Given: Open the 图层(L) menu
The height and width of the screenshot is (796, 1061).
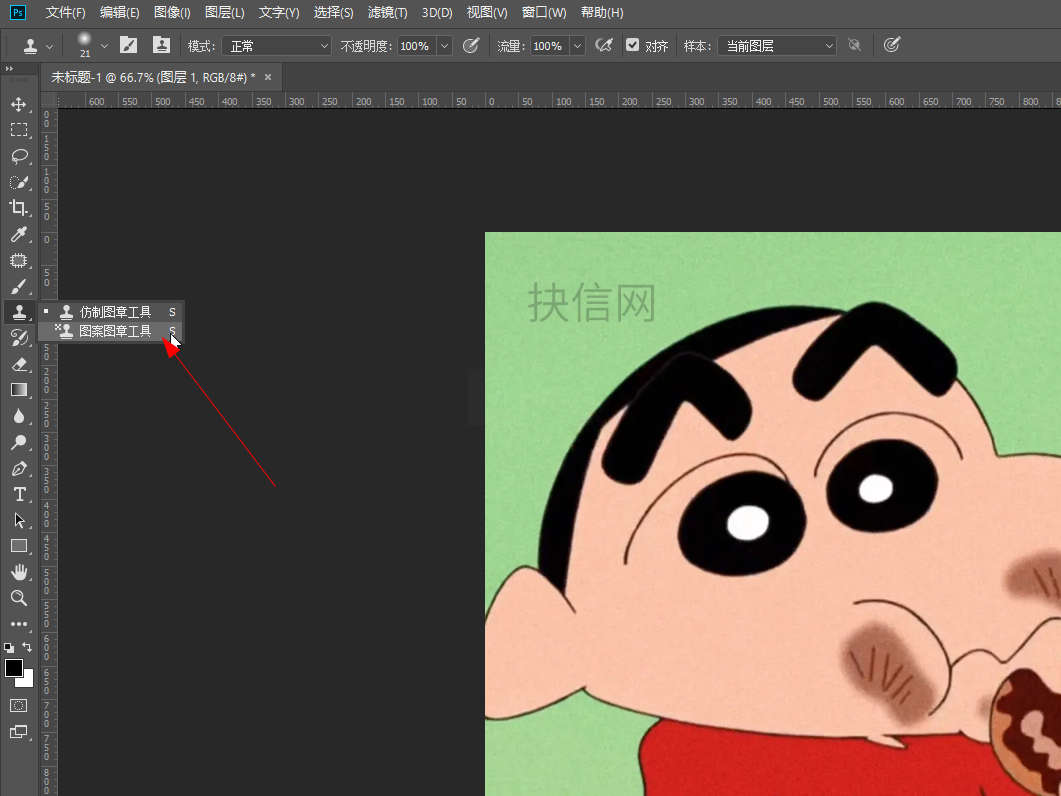Looking at the screenshot, I should pos(225,13).
